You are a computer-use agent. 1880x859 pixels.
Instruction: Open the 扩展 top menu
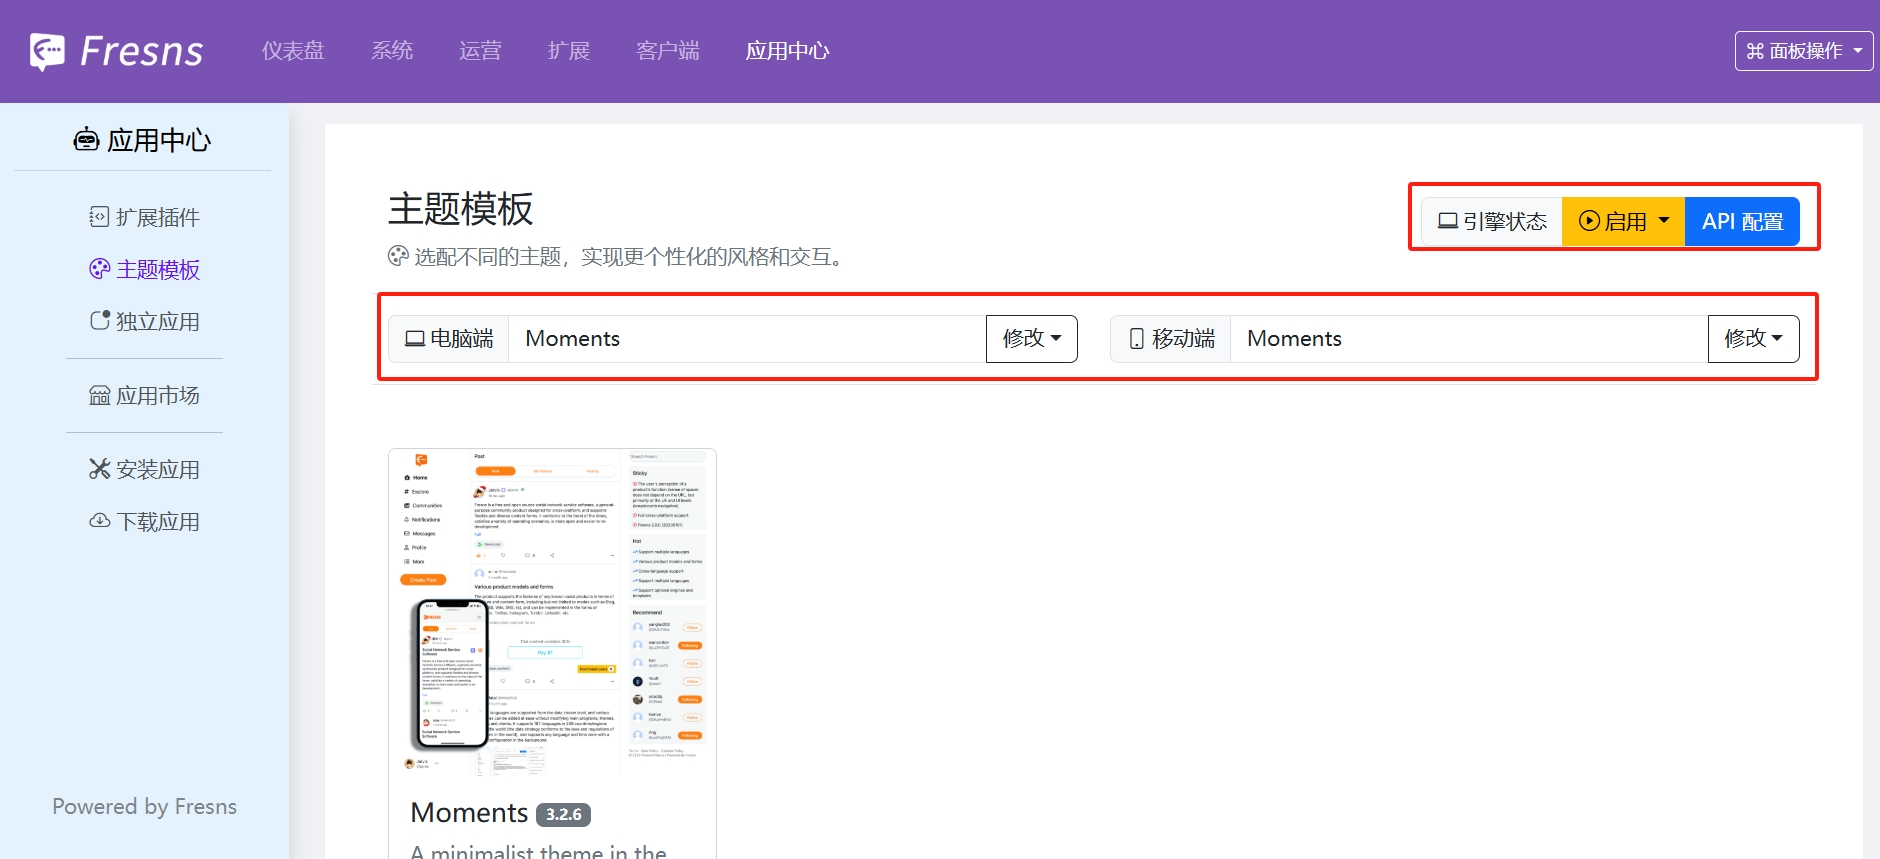point(569,51)
